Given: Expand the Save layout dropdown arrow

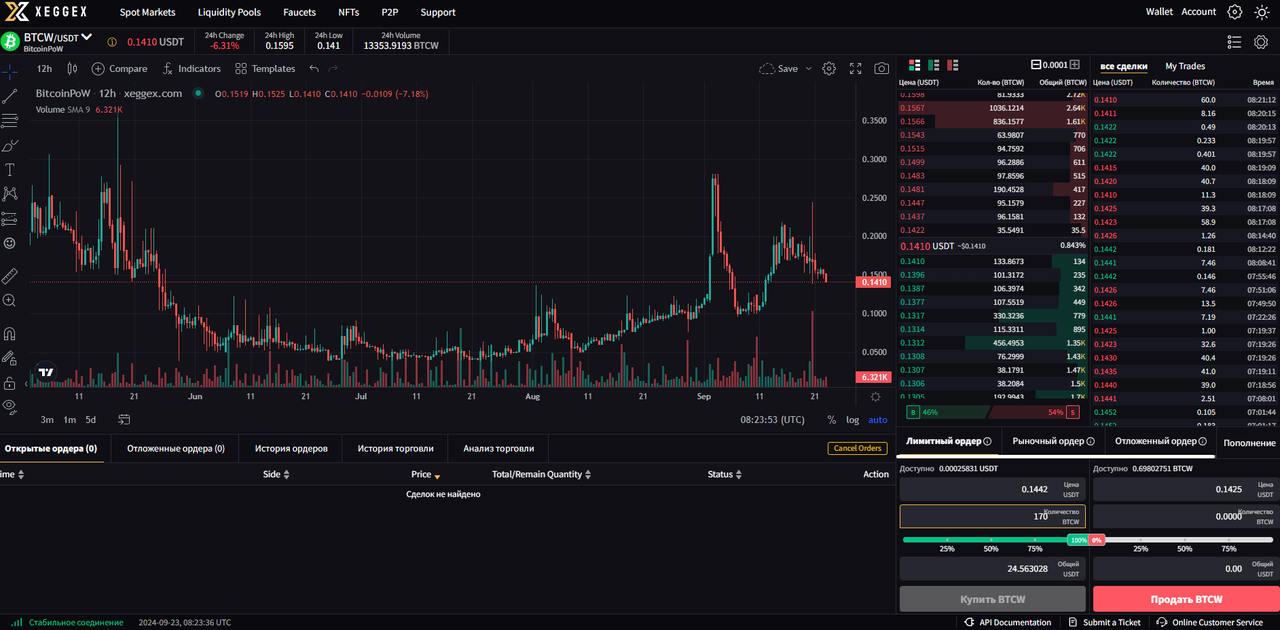Looking at the screenshot, I should point(808,69).
